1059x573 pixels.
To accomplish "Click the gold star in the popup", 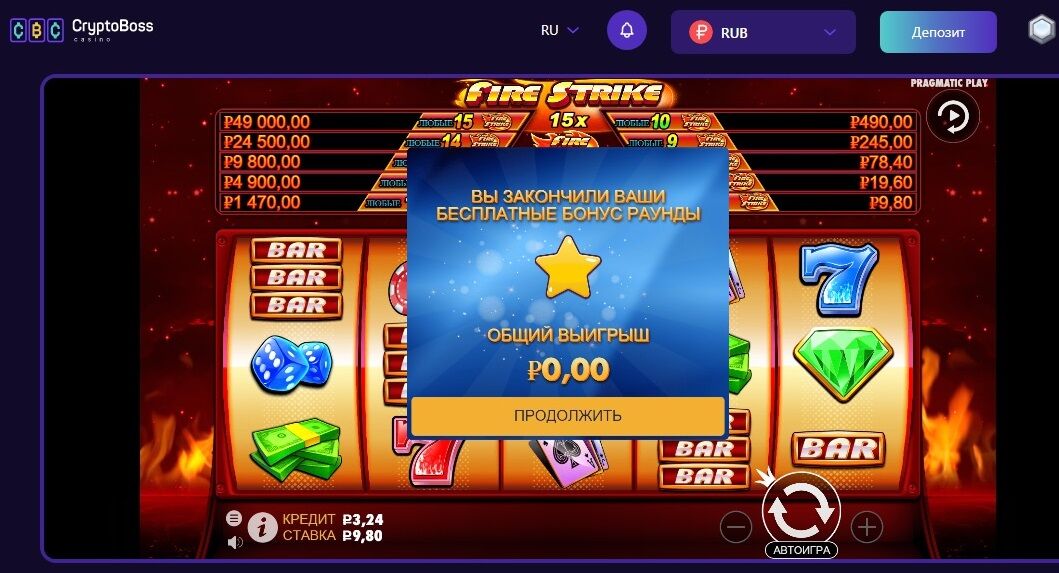I will pos(568,267).
